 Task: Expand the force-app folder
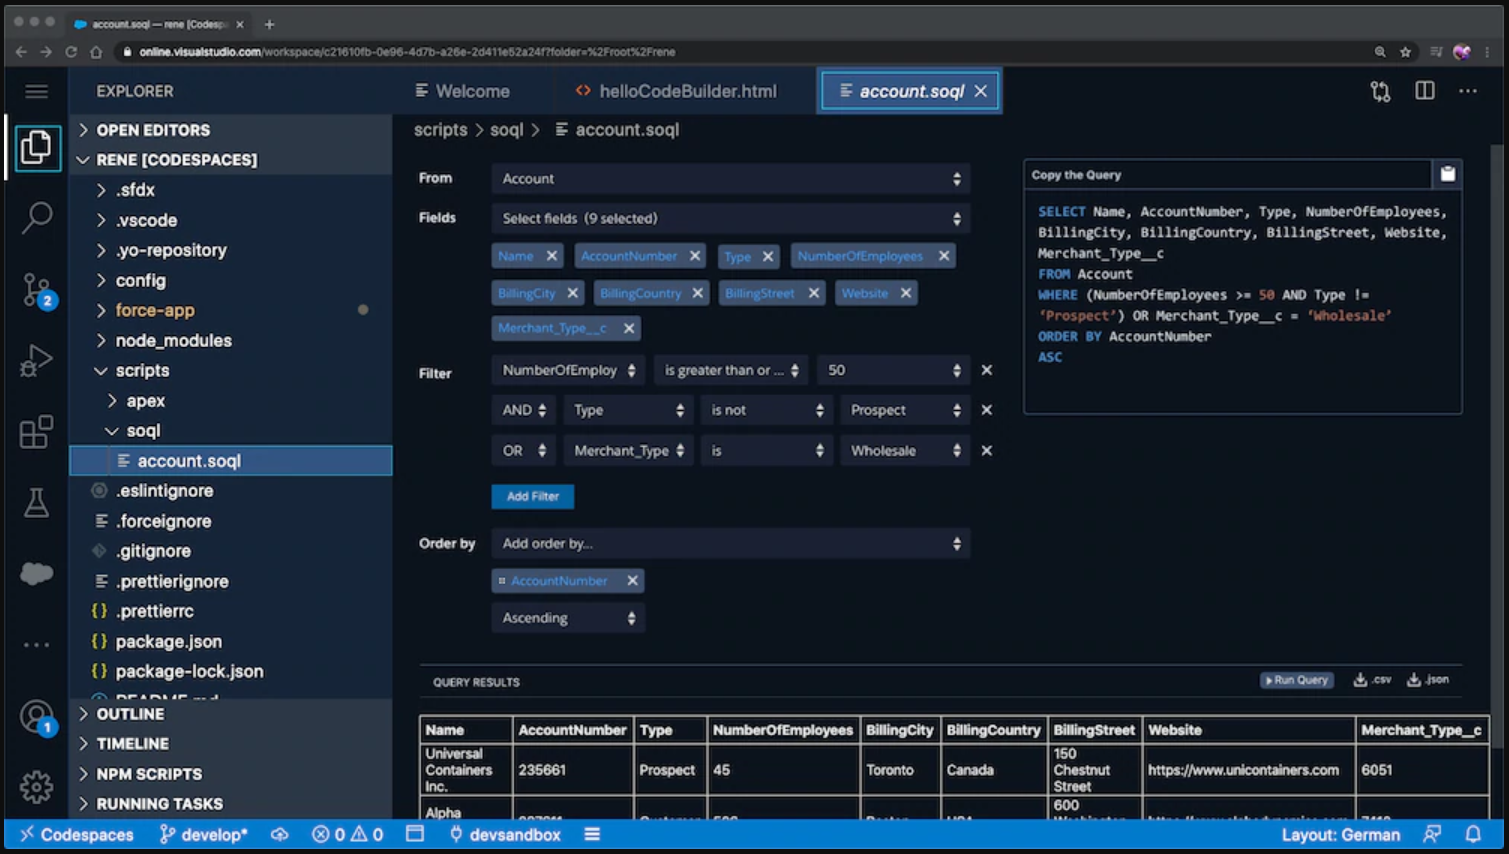155,311
